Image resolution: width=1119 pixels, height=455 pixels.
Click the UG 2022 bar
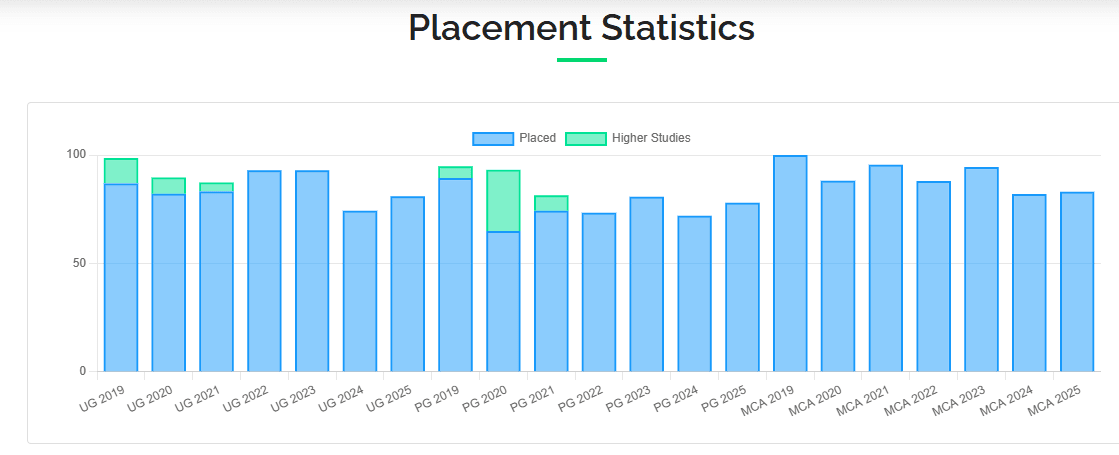click(x=264, y=271)
